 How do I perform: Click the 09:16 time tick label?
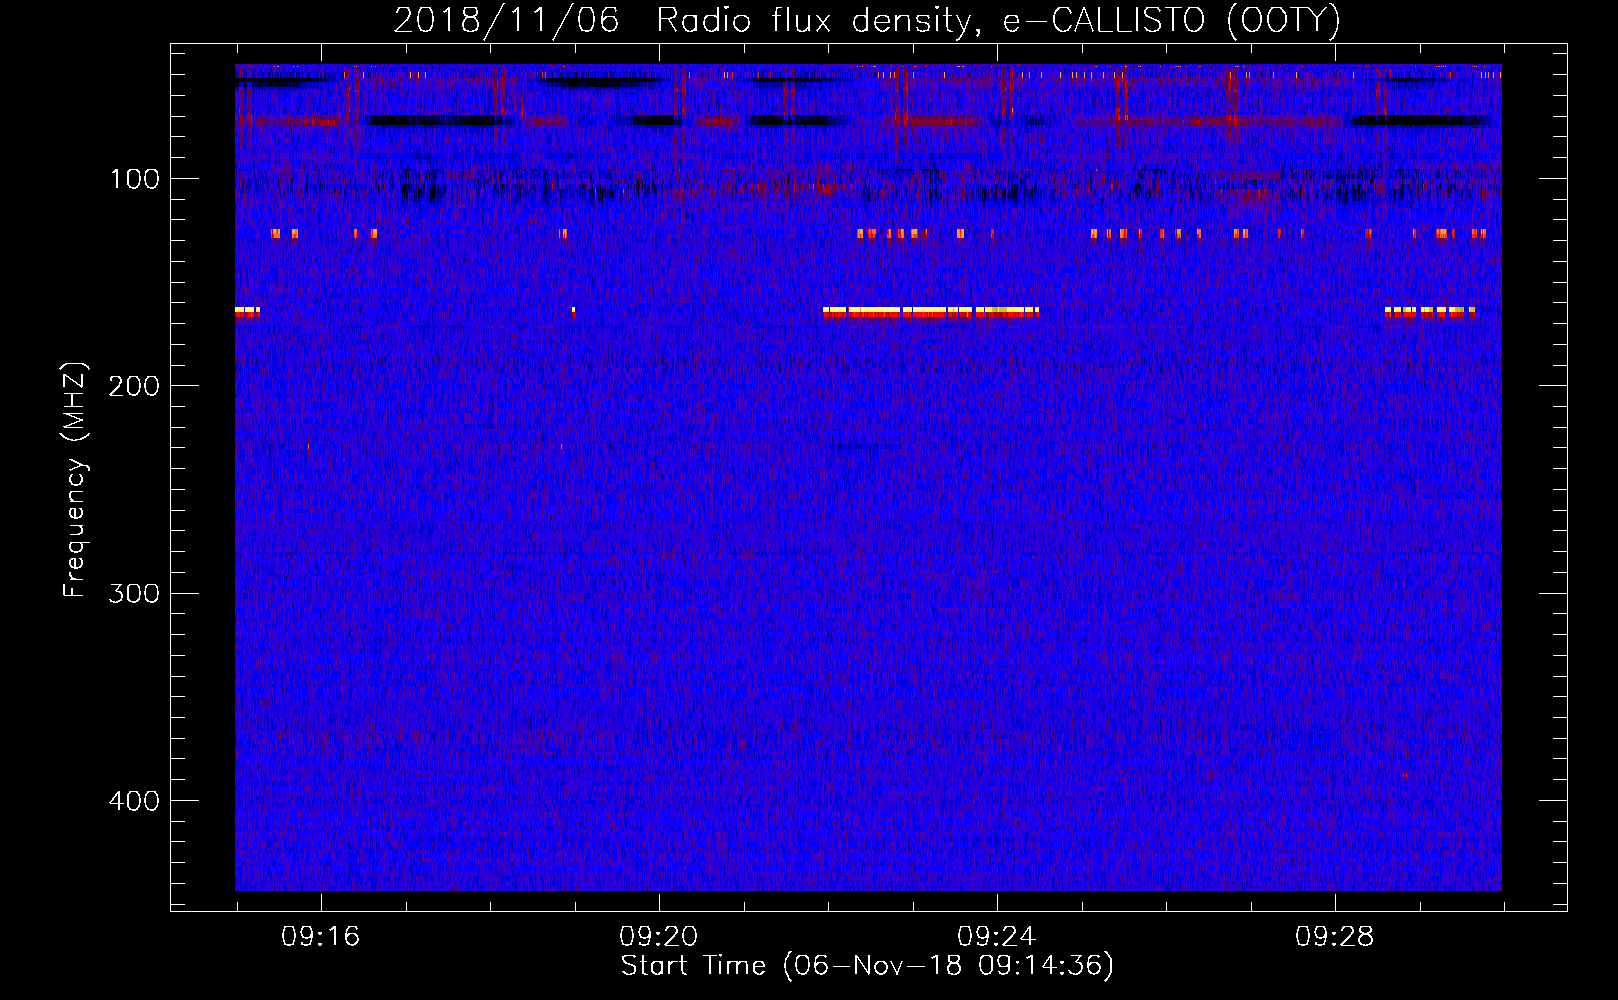pyautogui.click(x=320, y=937)
